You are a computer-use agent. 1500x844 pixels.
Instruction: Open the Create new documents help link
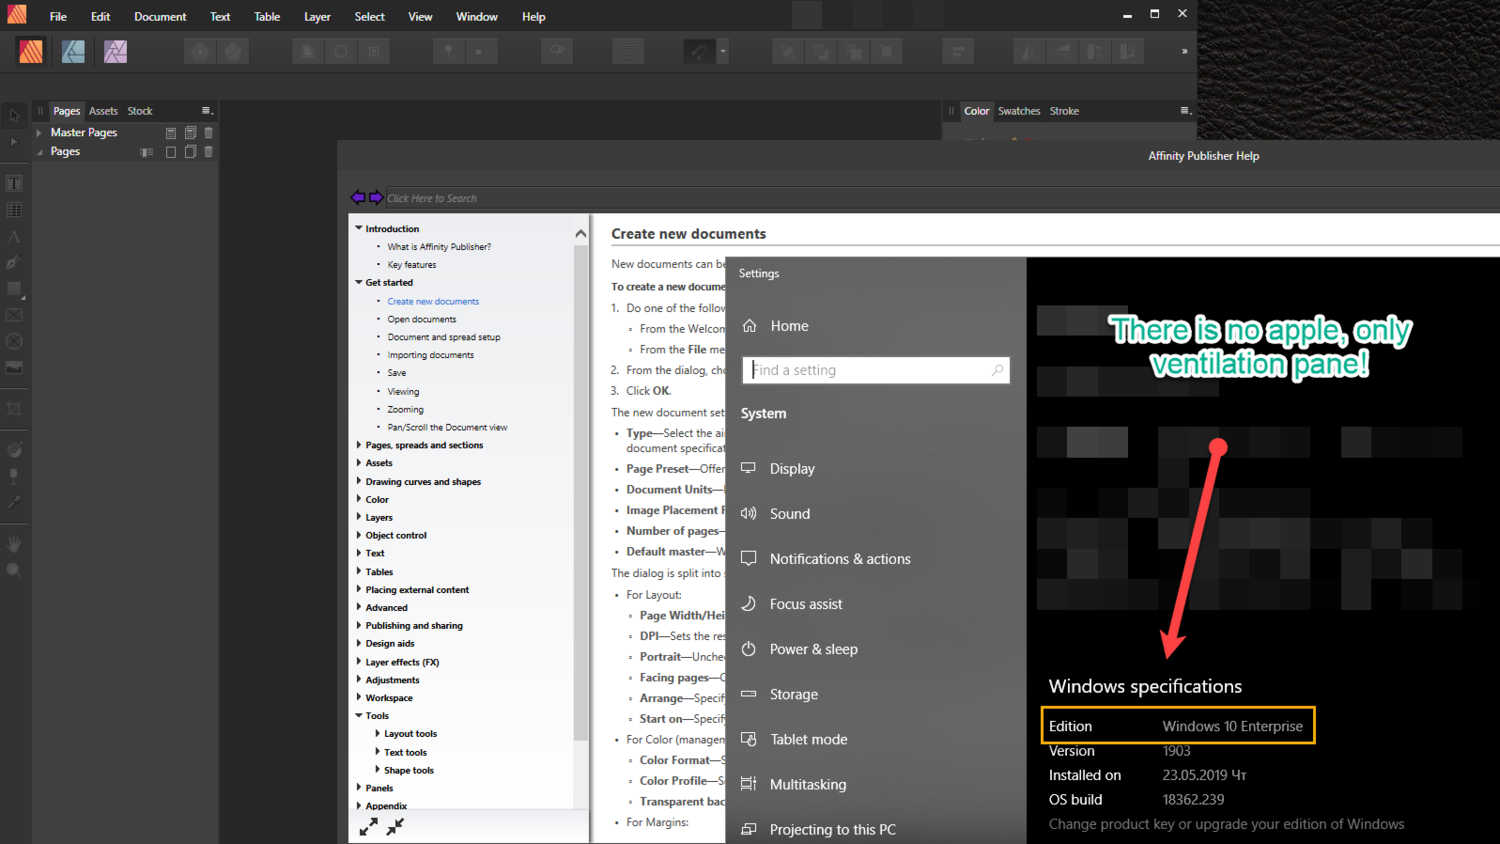click(433, 301)
